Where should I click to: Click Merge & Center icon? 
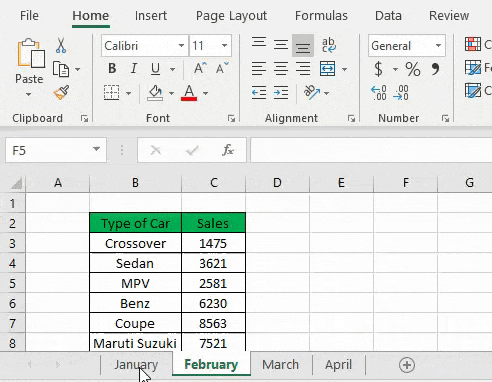(328, 69)
